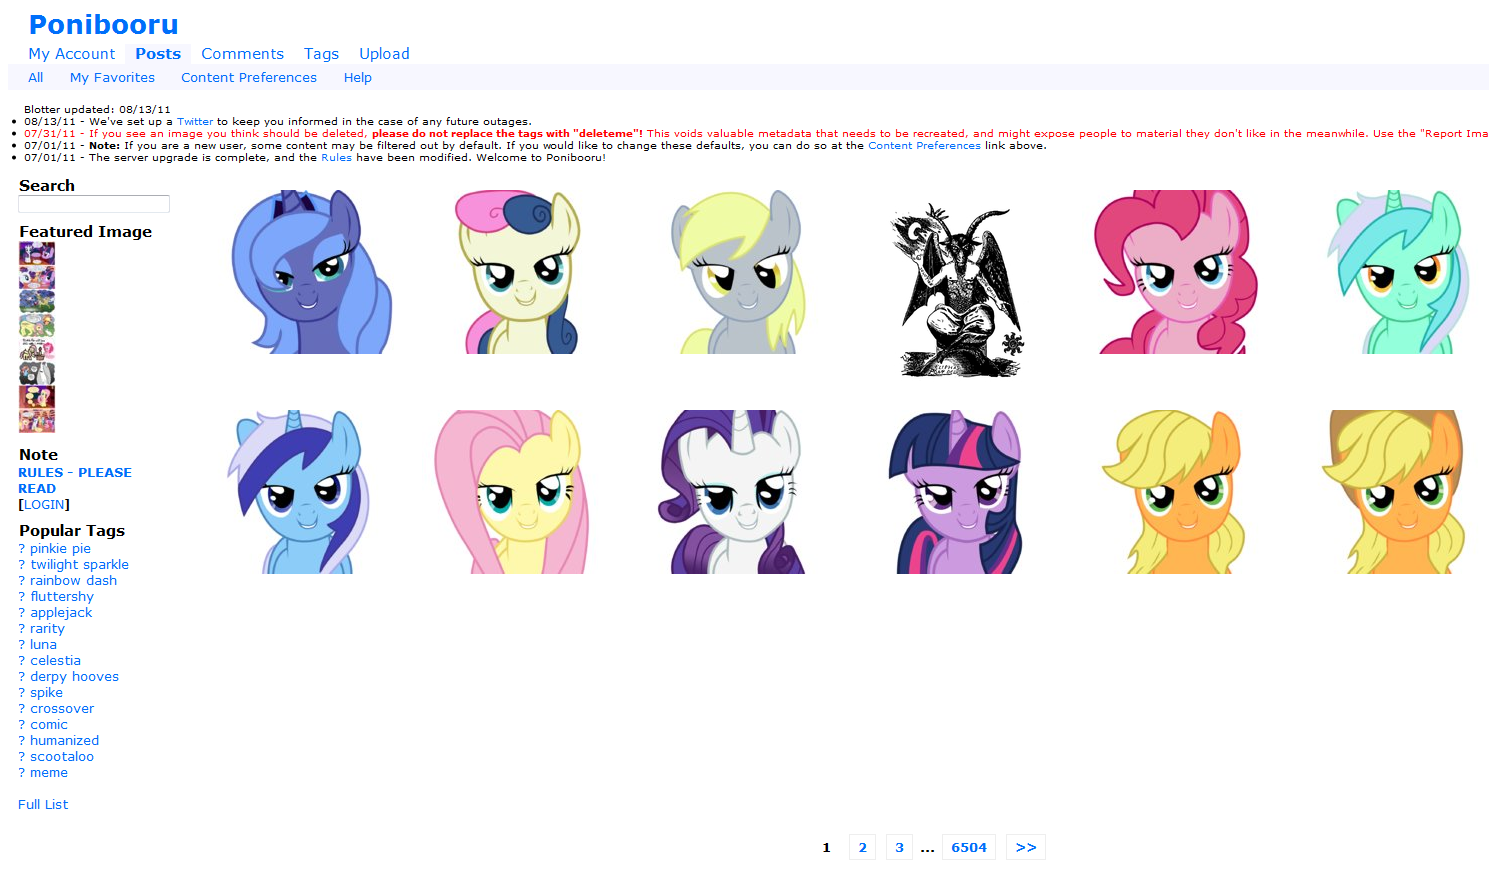Open the RULES - PLEASE READ link
The image size is (1489, 870).
coord(75,481)
